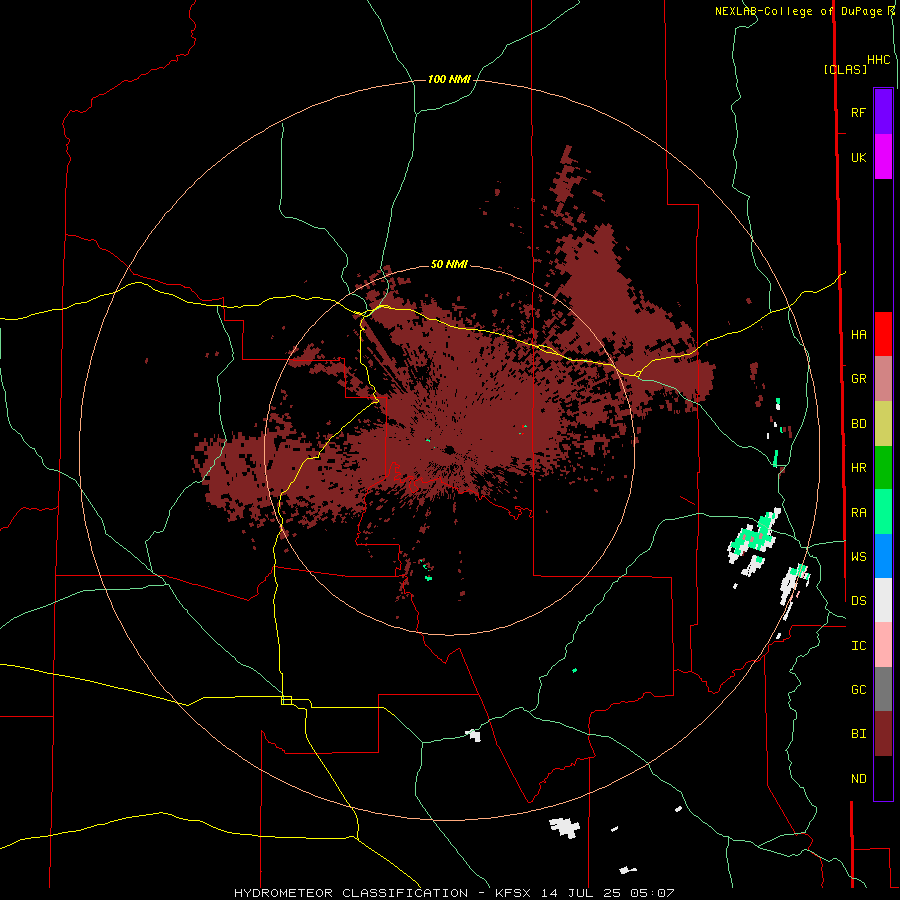The width and height of the screenshot is (900, 900).
Task: Click the '[CLAS]' legend heading
Action: [845, 69]
